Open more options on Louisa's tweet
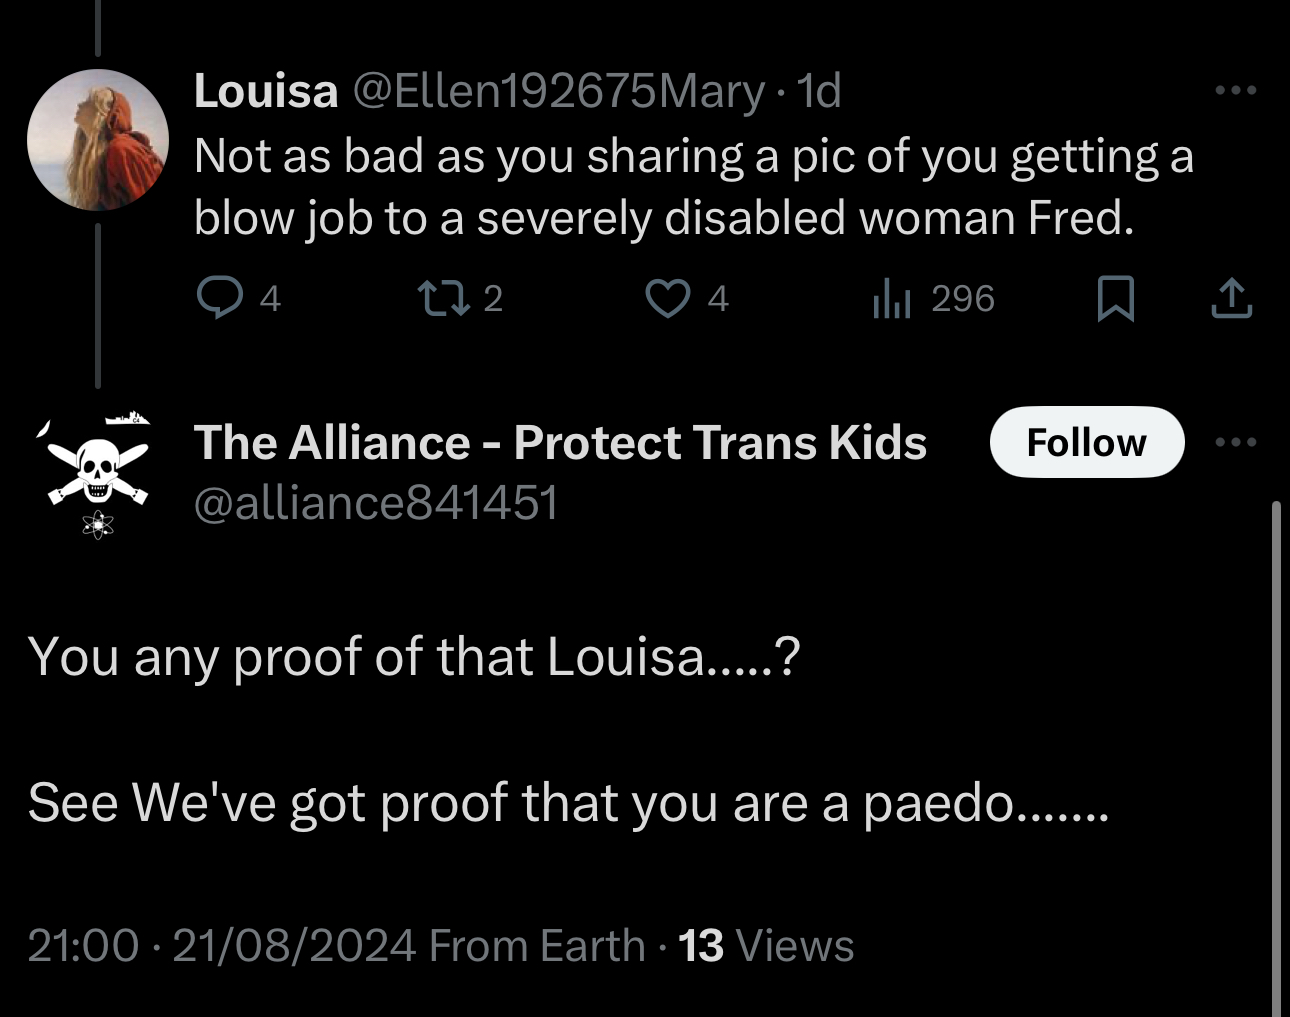The width and height of the screenshot is (1290, 1017). [x=1236, y=91]
